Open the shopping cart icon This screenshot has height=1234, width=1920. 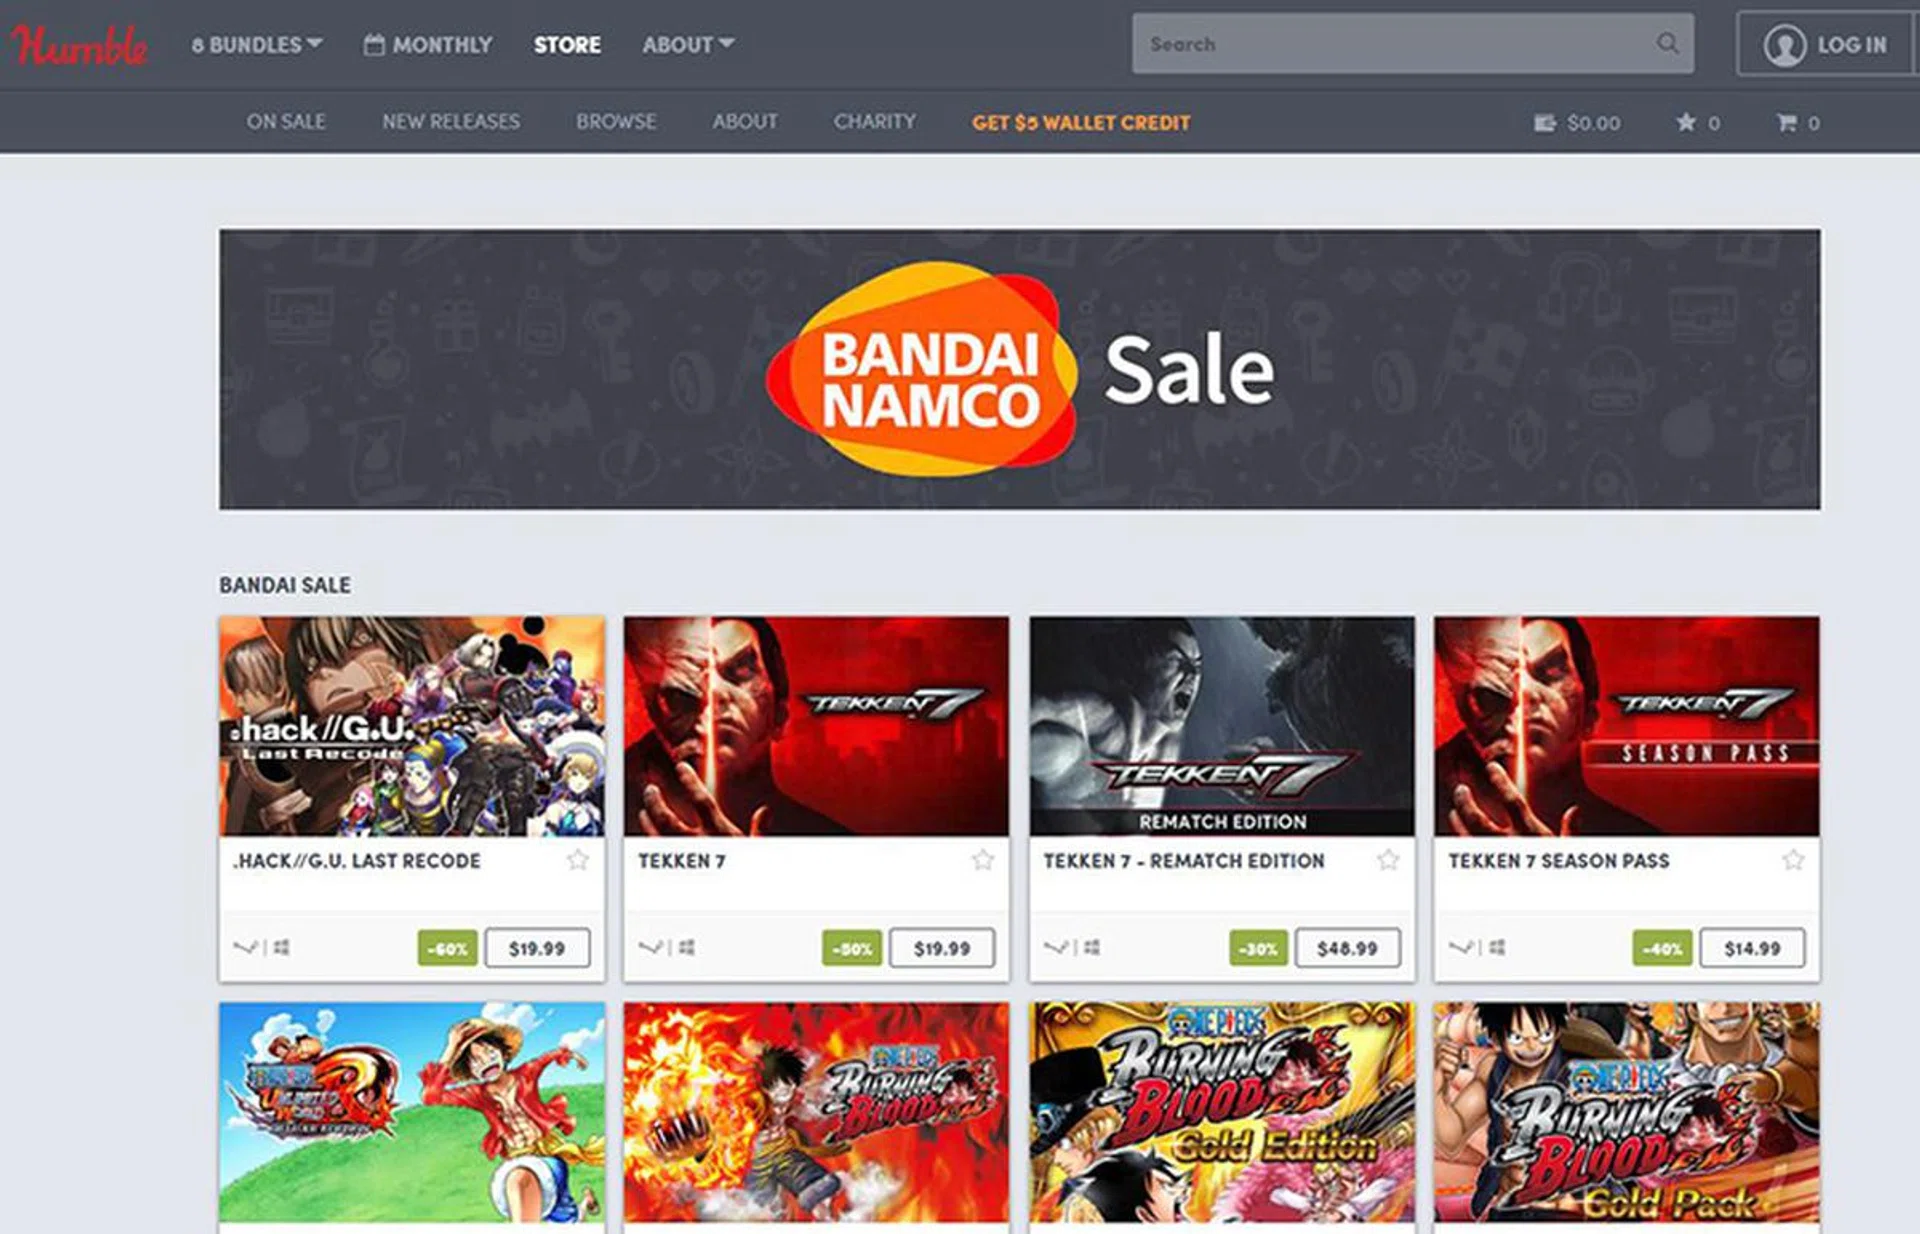click(1786, 122)
